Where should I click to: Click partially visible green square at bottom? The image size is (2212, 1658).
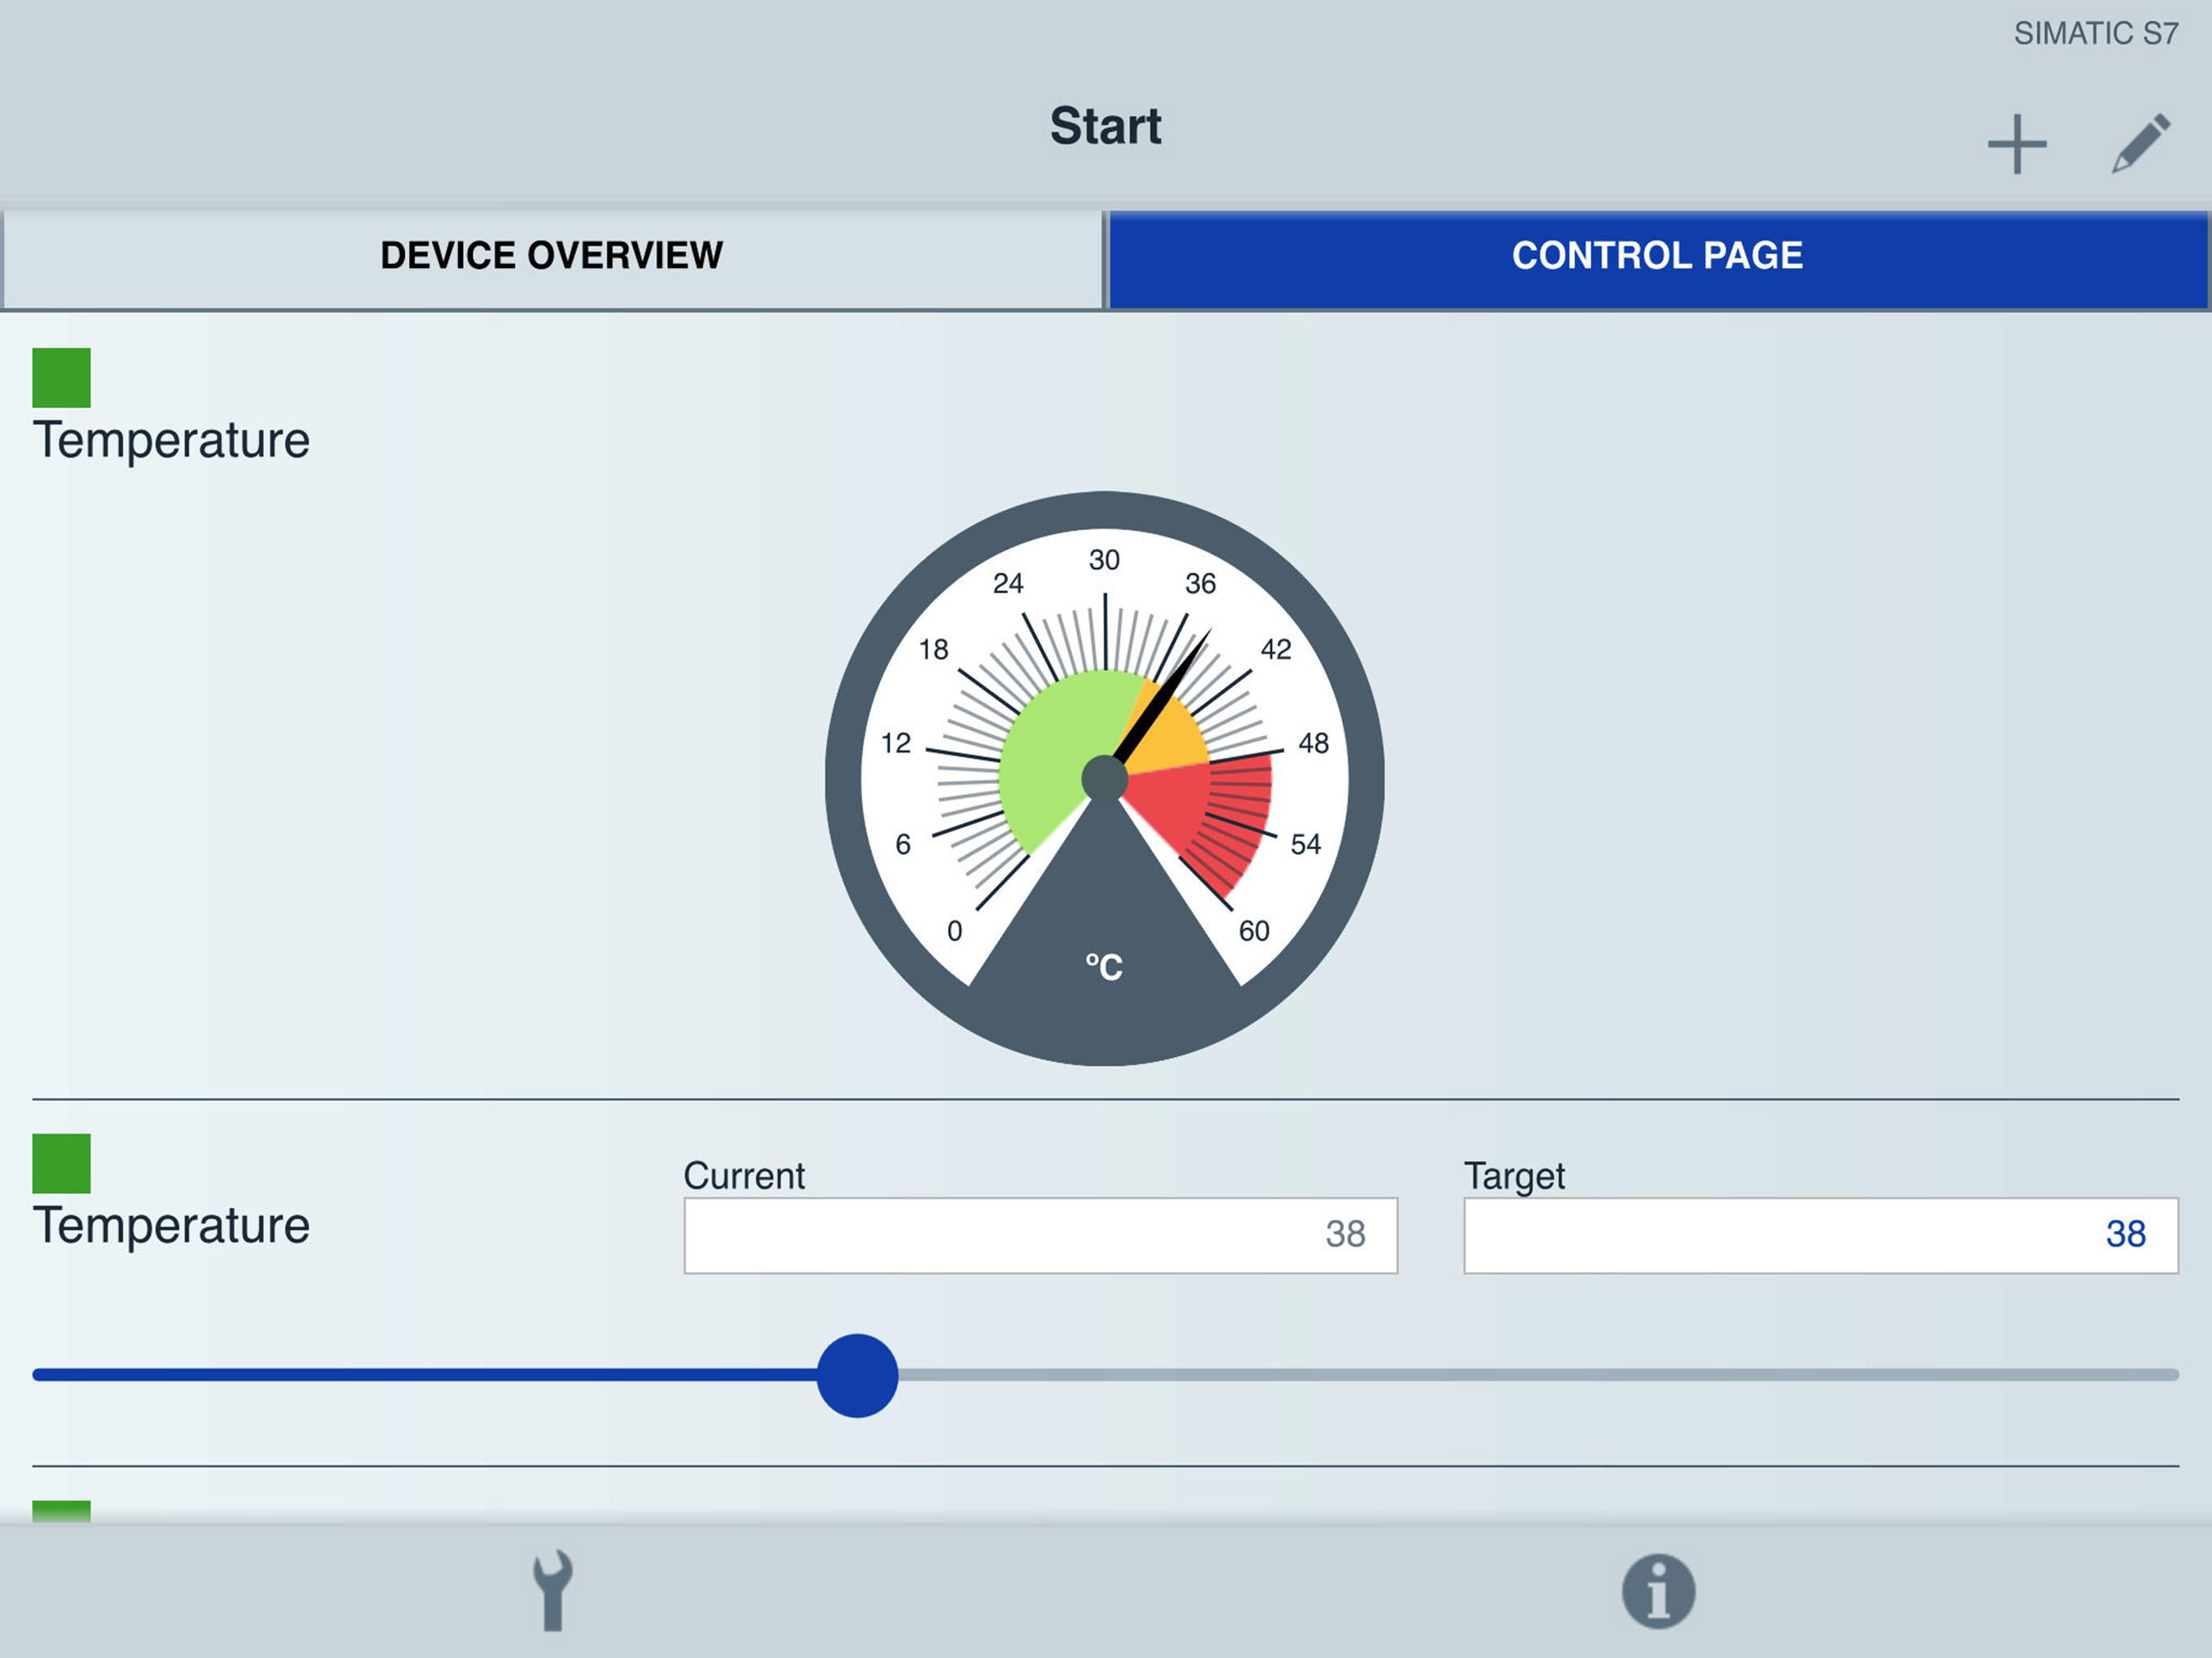click(61, 1511)
